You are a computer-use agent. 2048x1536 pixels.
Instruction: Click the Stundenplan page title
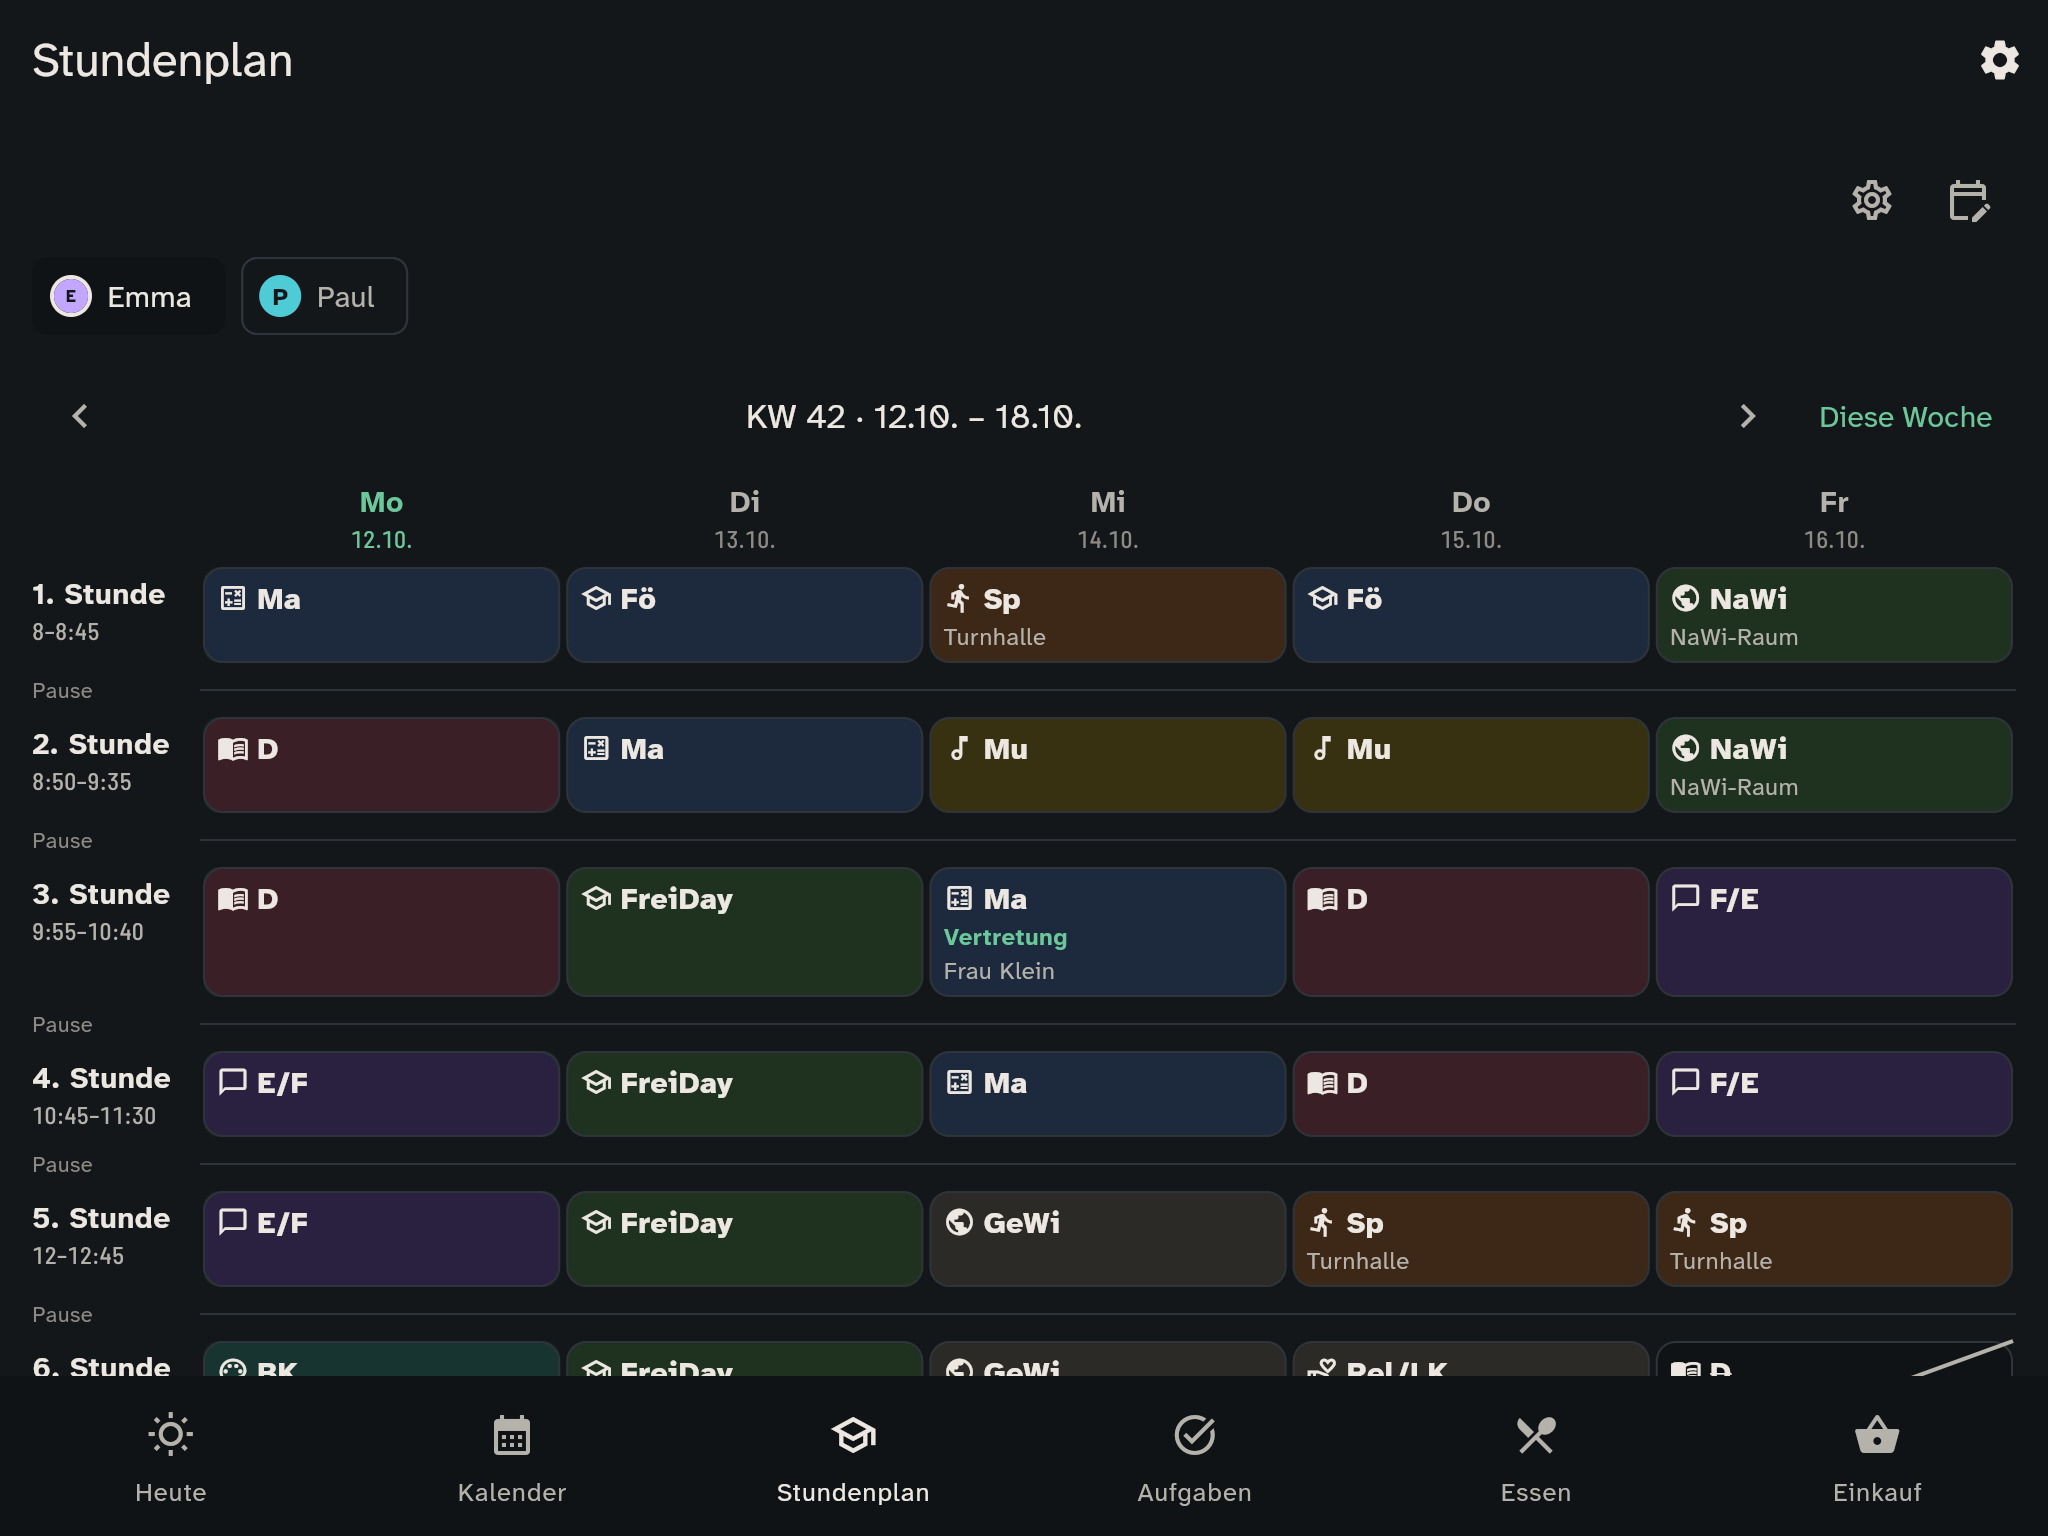click(x=162, y=61)
